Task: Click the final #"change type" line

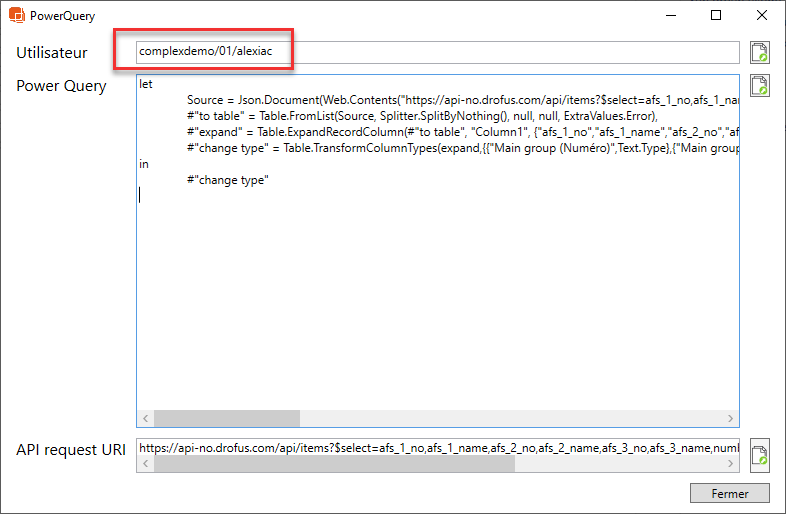Action: pos(228,180)
